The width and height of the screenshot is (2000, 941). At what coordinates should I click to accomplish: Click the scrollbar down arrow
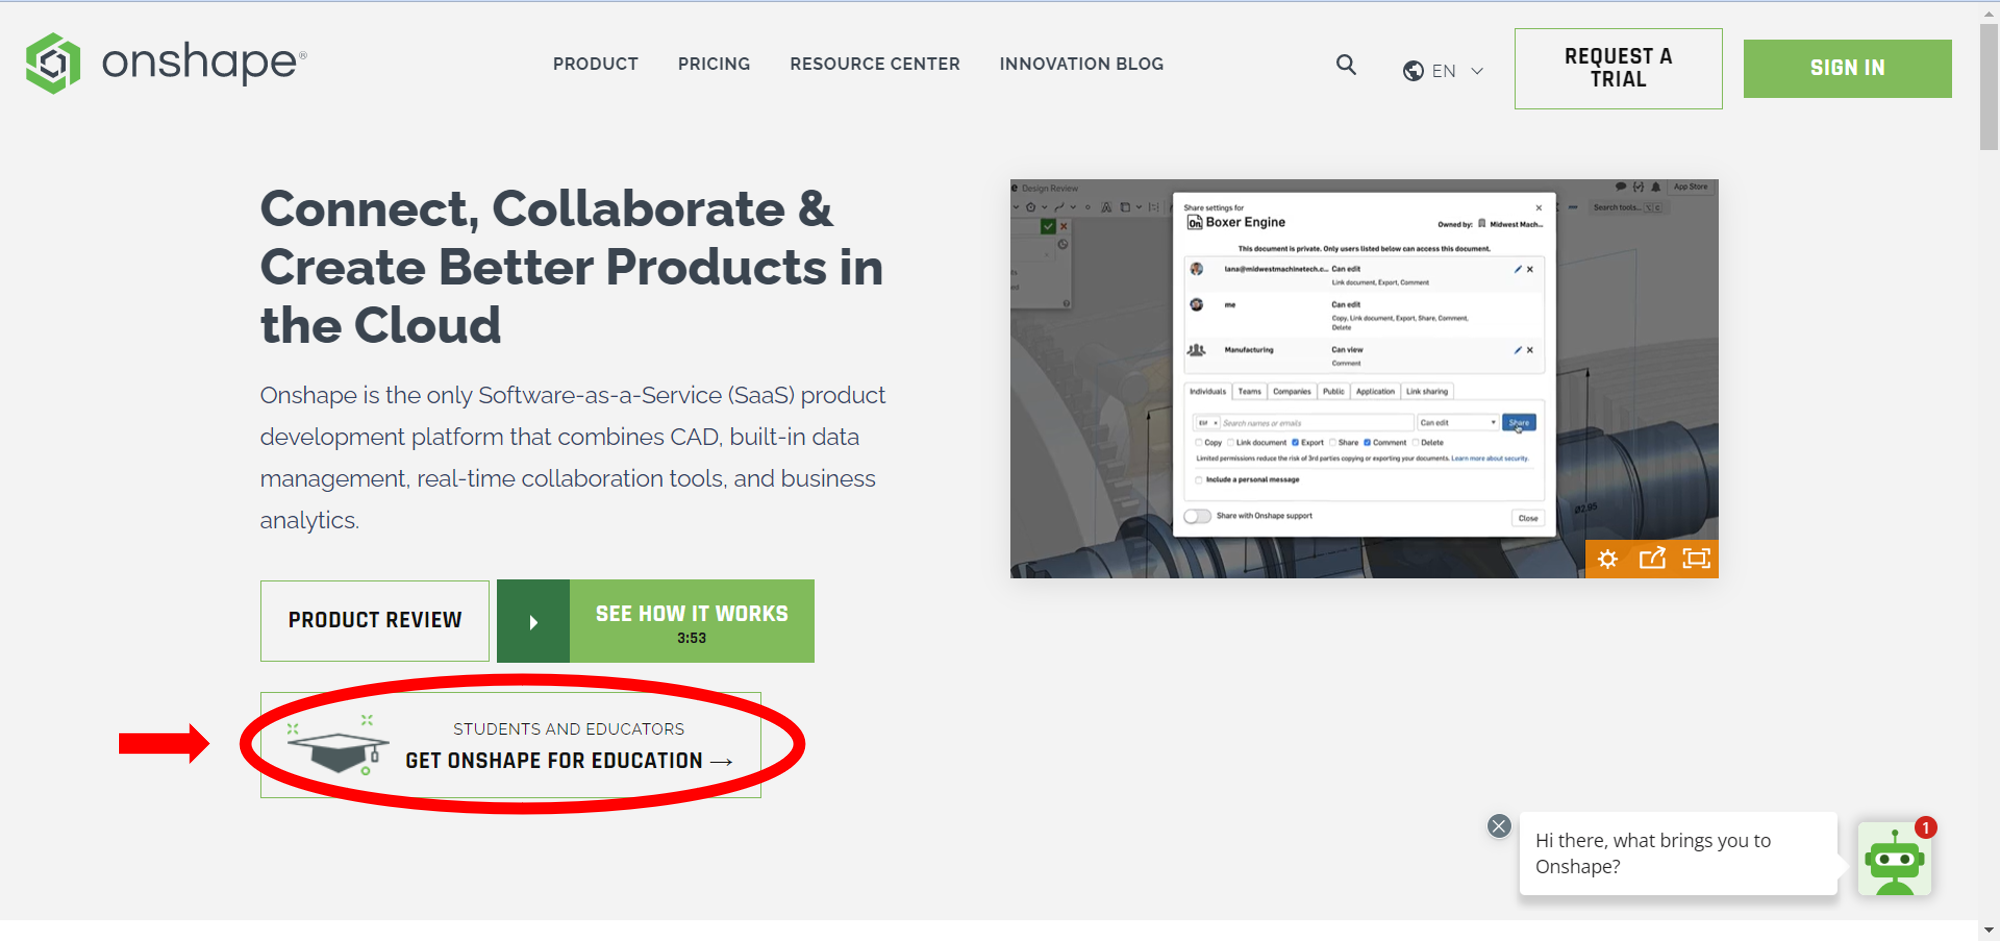[1989, 931]
